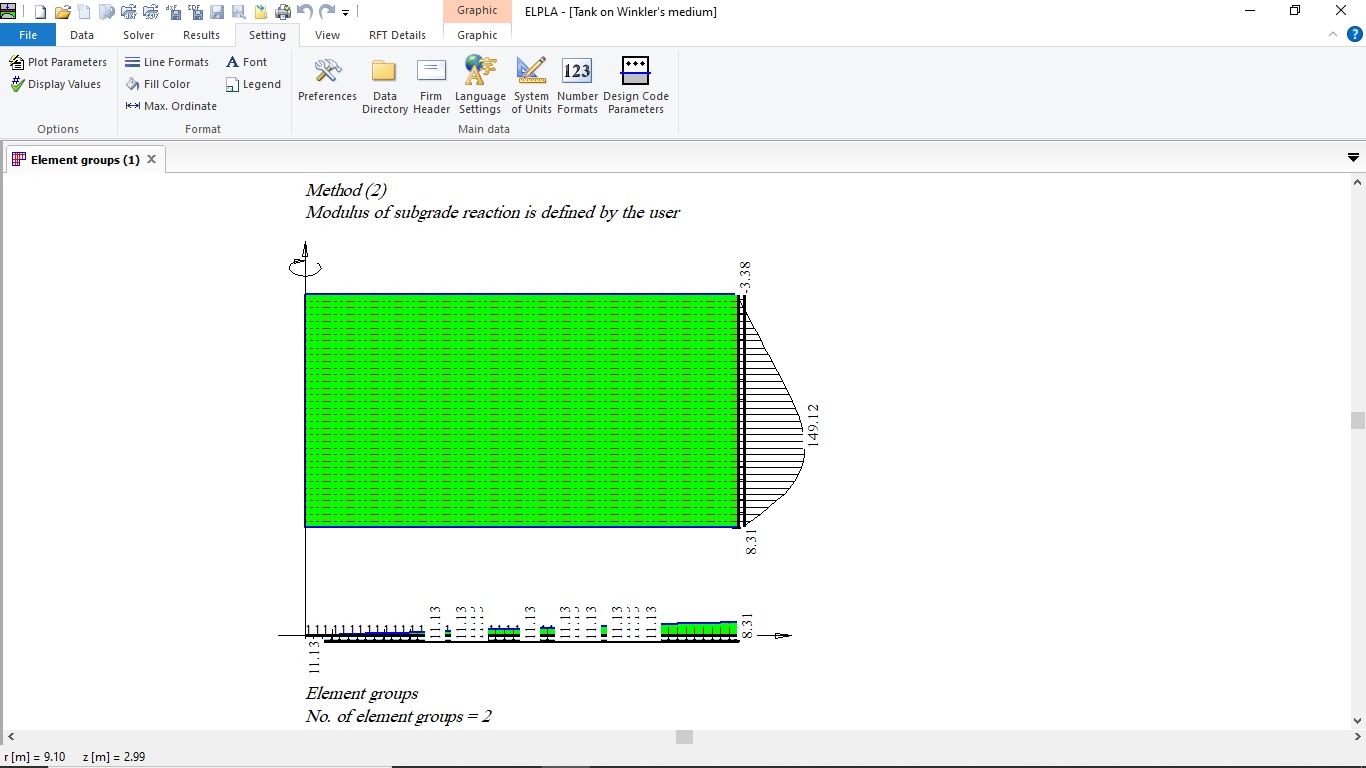
Task: Expand the Customize Quick Access Toolbar arrow
Action: coord(346,13)
